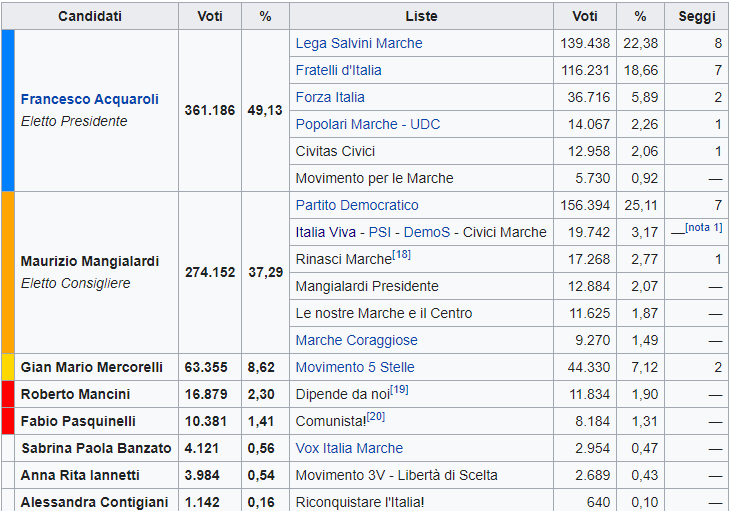Open the Vox Italia Marche link
729x511 pixels.
pos(349,448)
